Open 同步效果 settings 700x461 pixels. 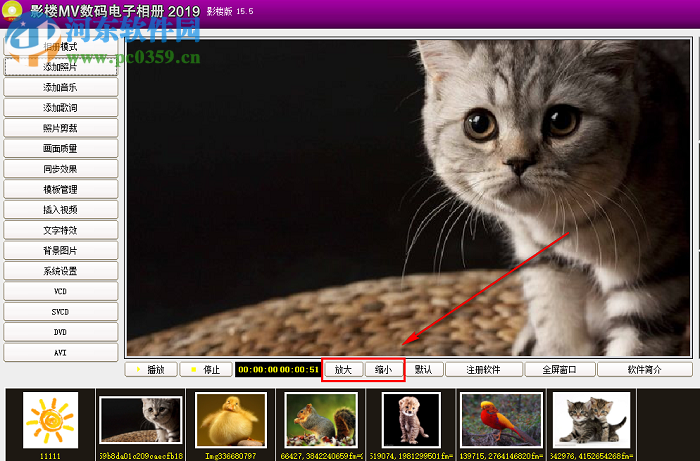coord(61,169)
